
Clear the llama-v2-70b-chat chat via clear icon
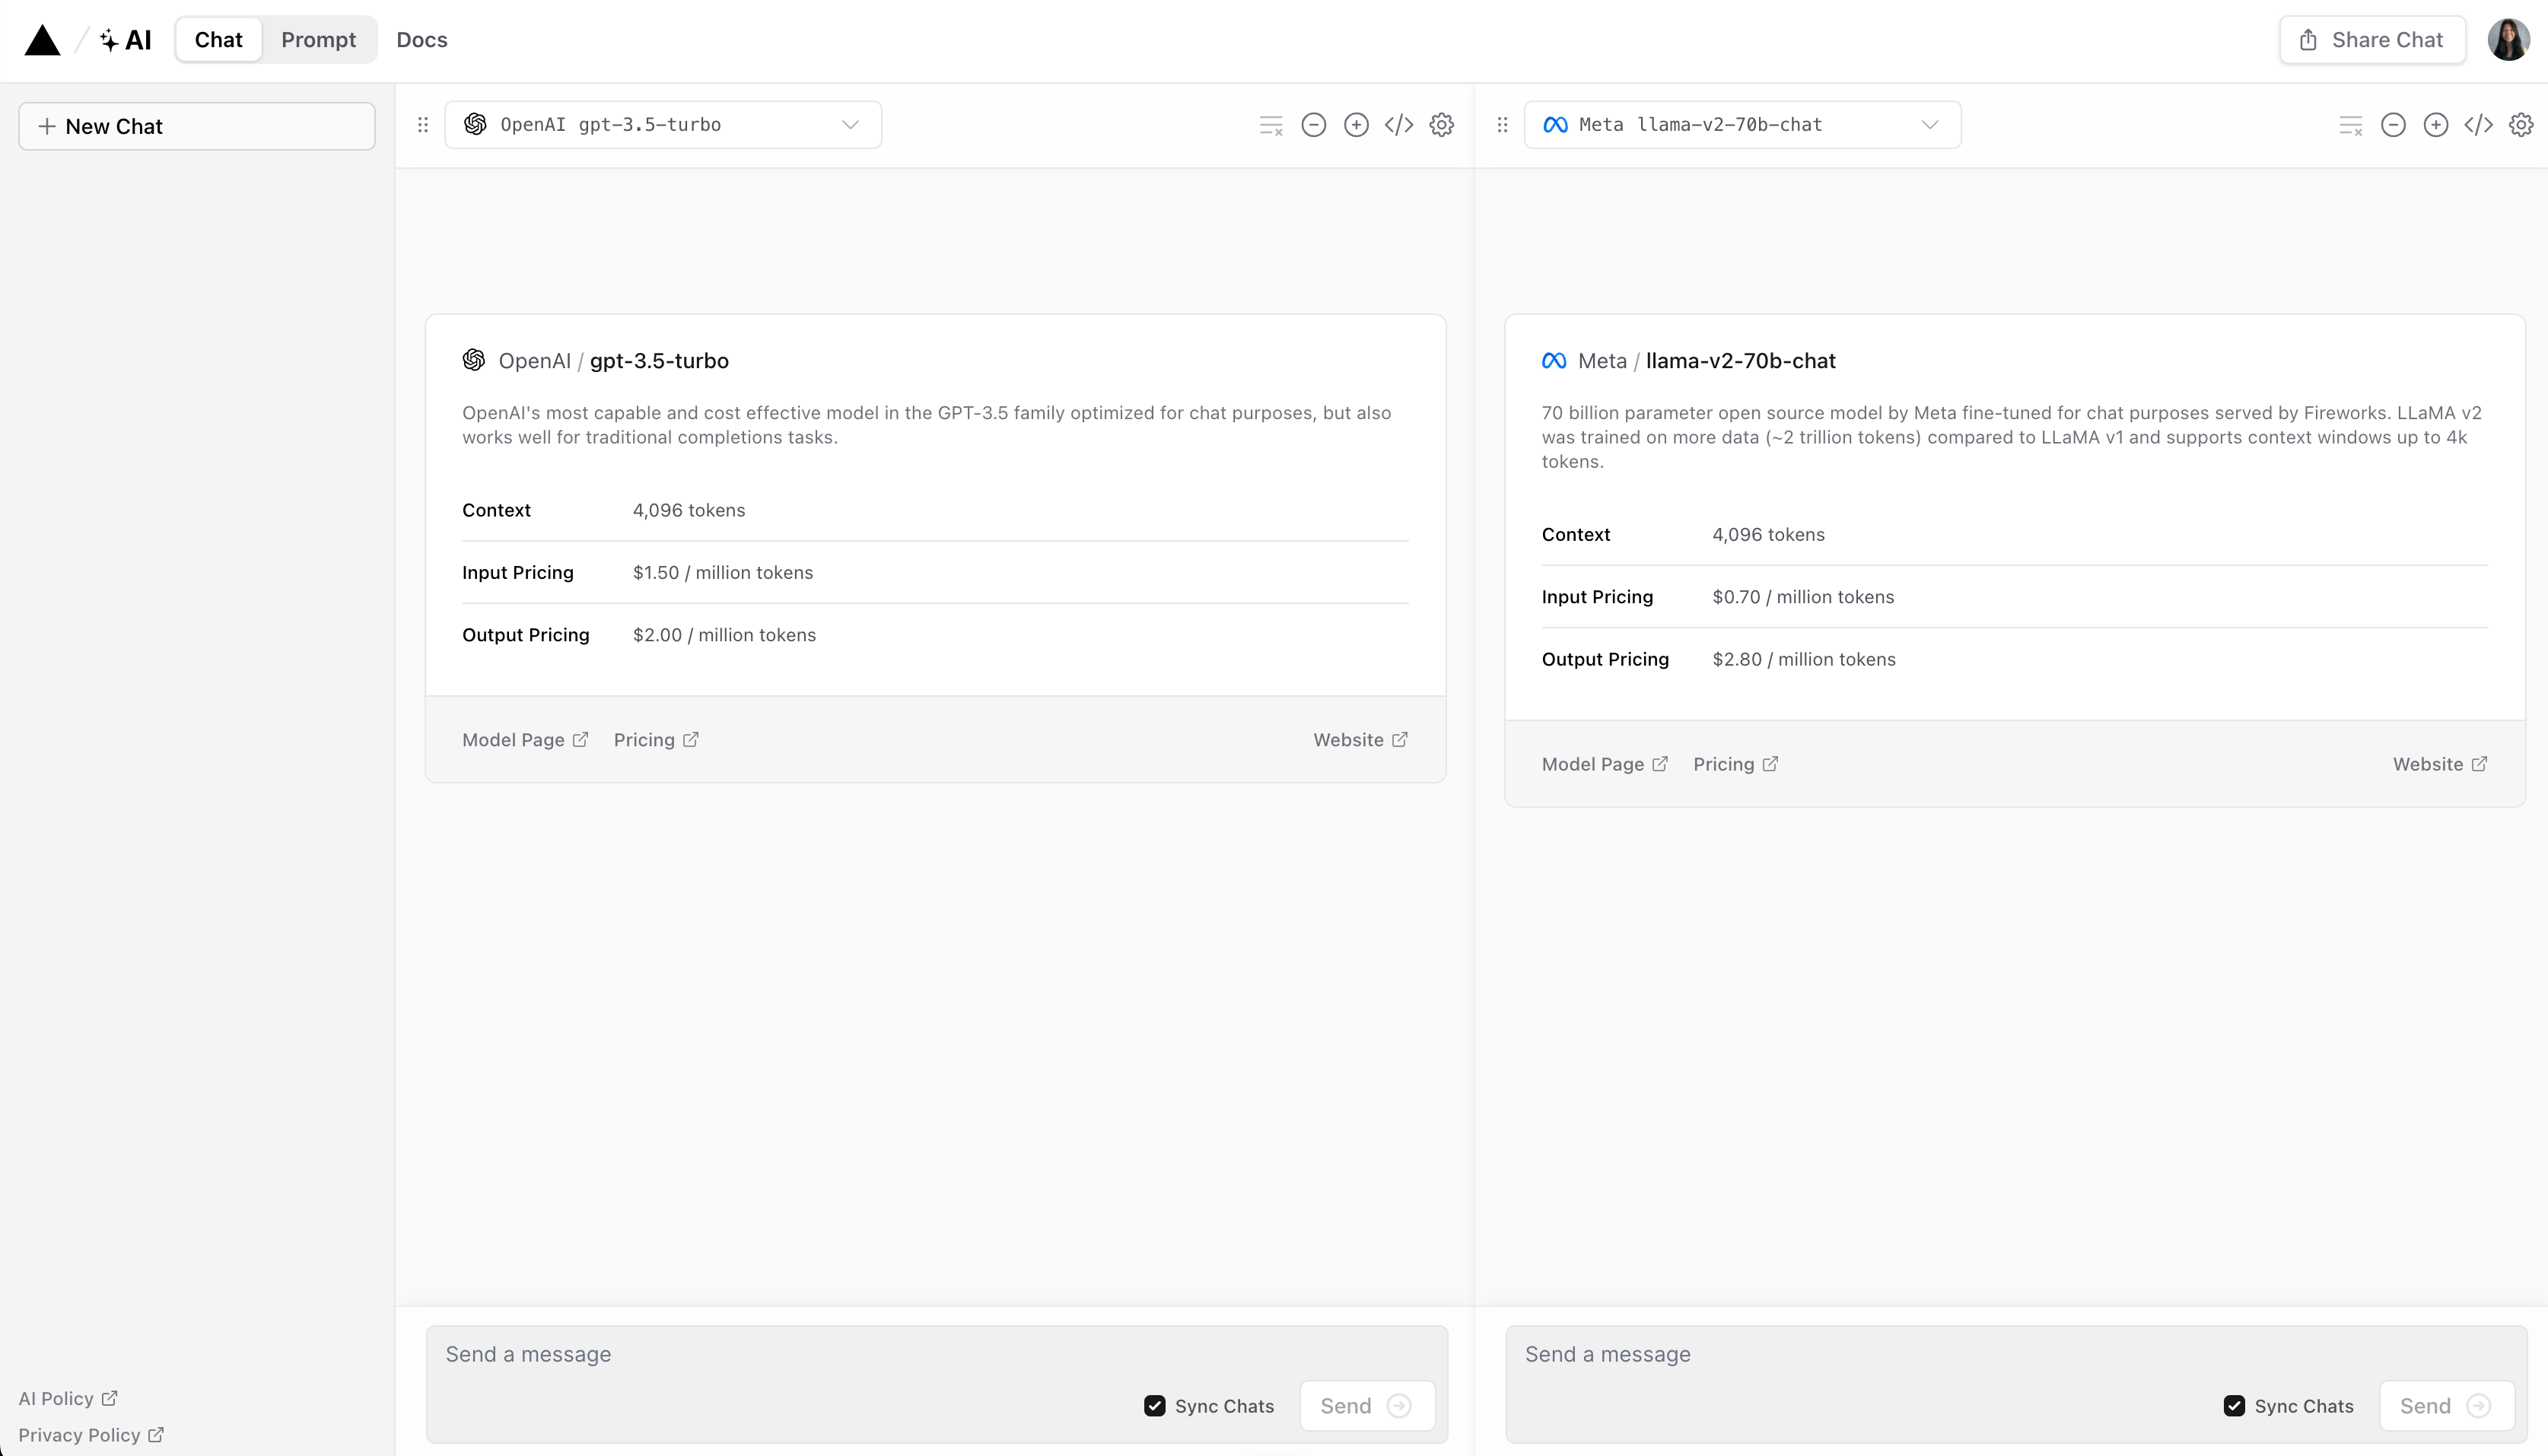click(x=2351, y=125)
